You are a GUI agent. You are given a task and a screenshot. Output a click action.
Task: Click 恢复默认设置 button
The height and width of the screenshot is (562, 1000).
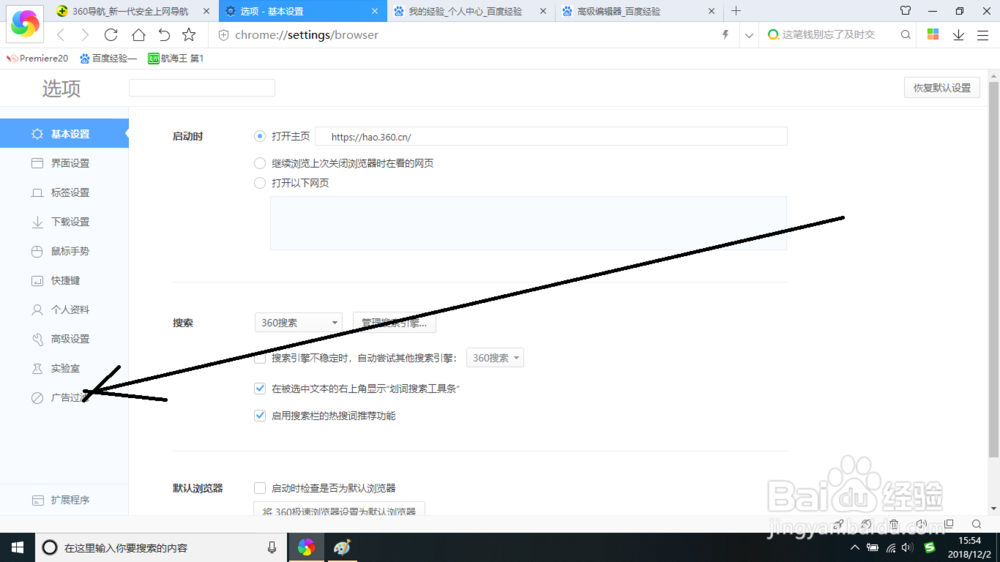pos(941,88)
